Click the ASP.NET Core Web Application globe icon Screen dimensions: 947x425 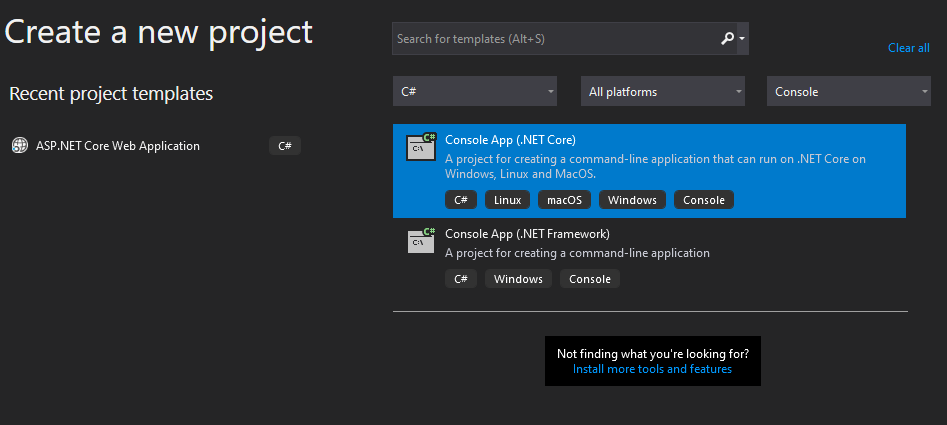(20, 145)
